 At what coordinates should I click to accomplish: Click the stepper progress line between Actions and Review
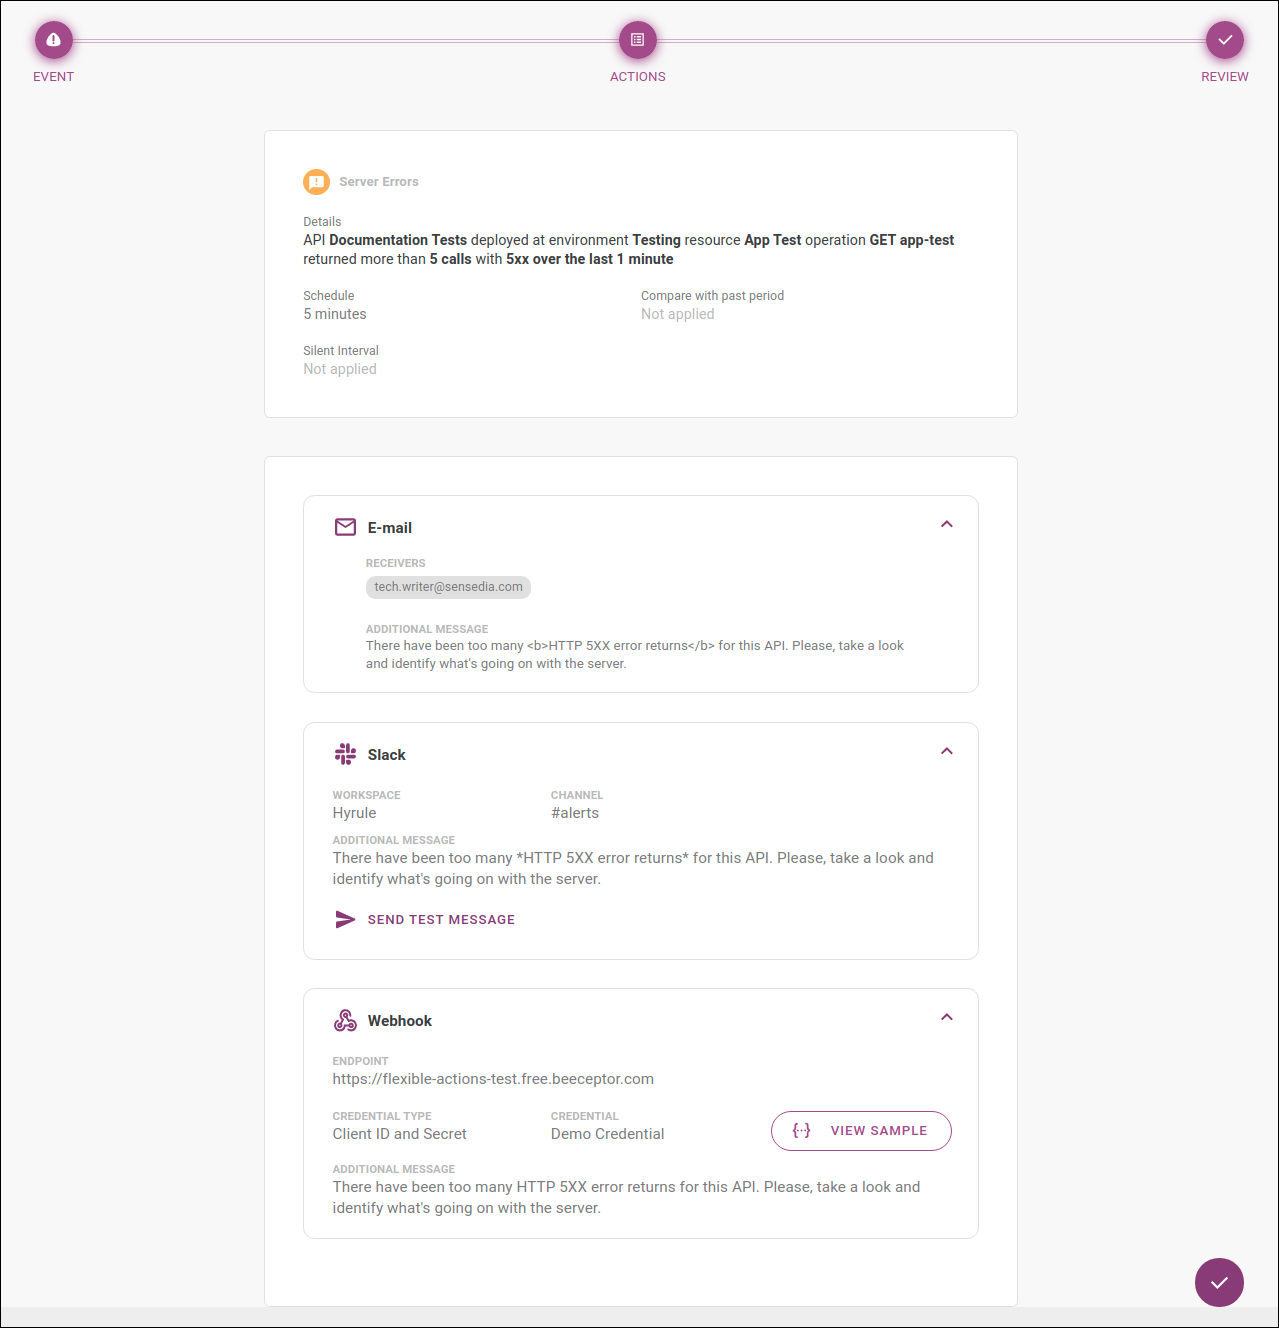pyautogui.click(x=930, y=39)
